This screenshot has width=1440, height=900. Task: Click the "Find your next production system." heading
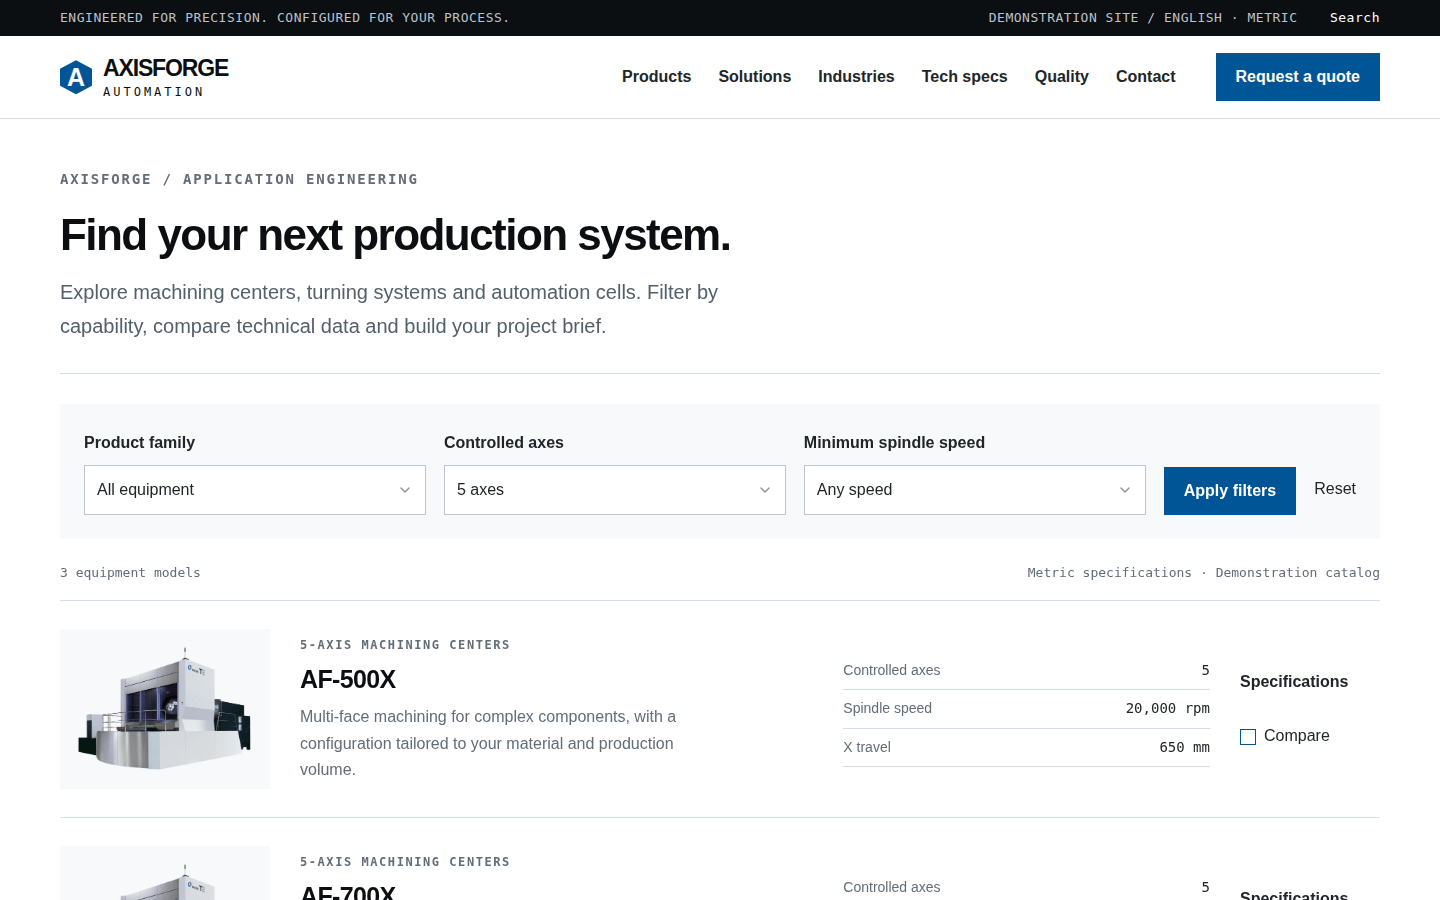[x=395, y=236]
